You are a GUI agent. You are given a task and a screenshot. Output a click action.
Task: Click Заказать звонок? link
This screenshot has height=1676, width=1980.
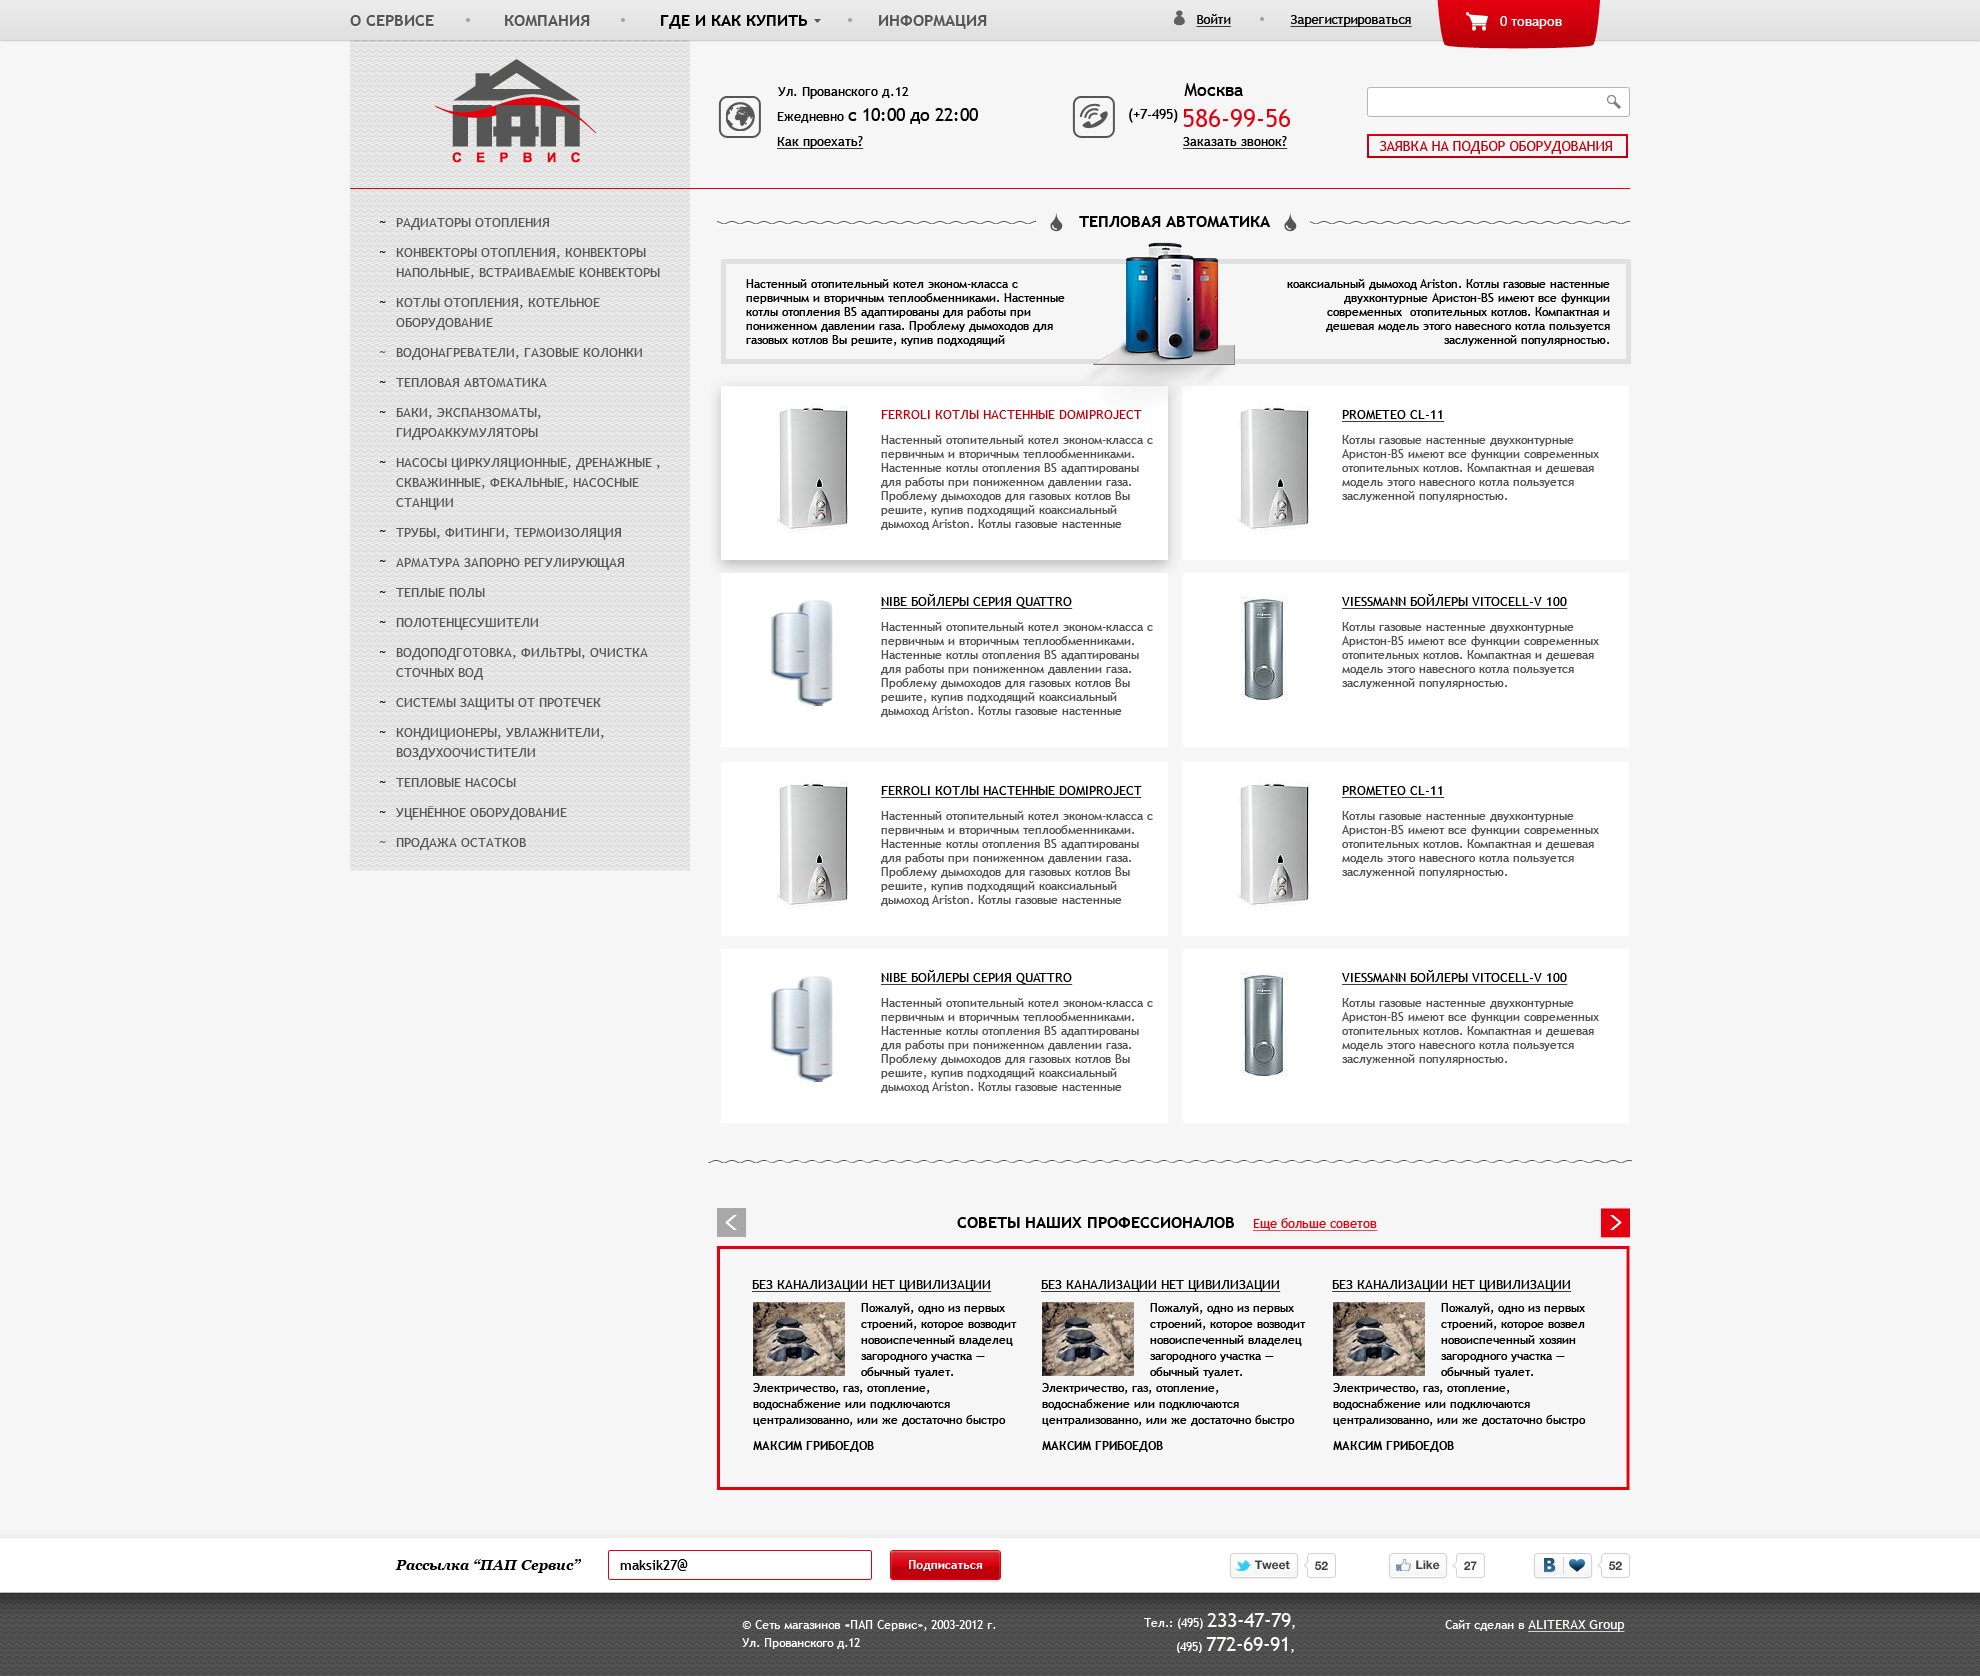coord(1235,141)
